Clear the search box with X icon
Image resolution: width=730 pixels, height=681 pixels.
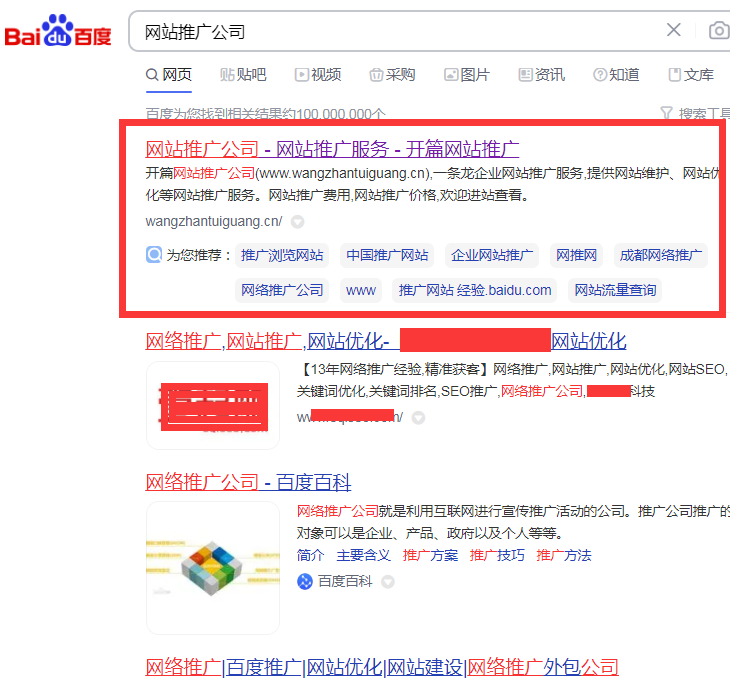coord(673,30)
